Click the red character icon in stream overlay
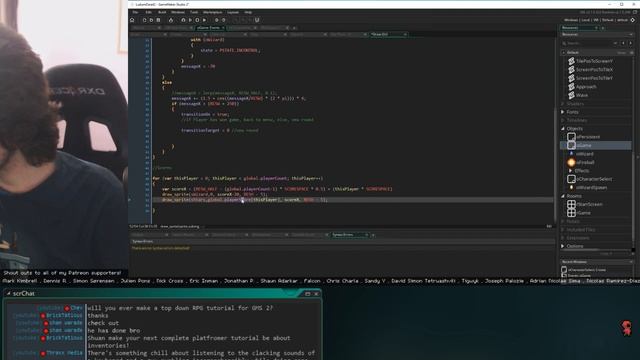 point(627,328)
